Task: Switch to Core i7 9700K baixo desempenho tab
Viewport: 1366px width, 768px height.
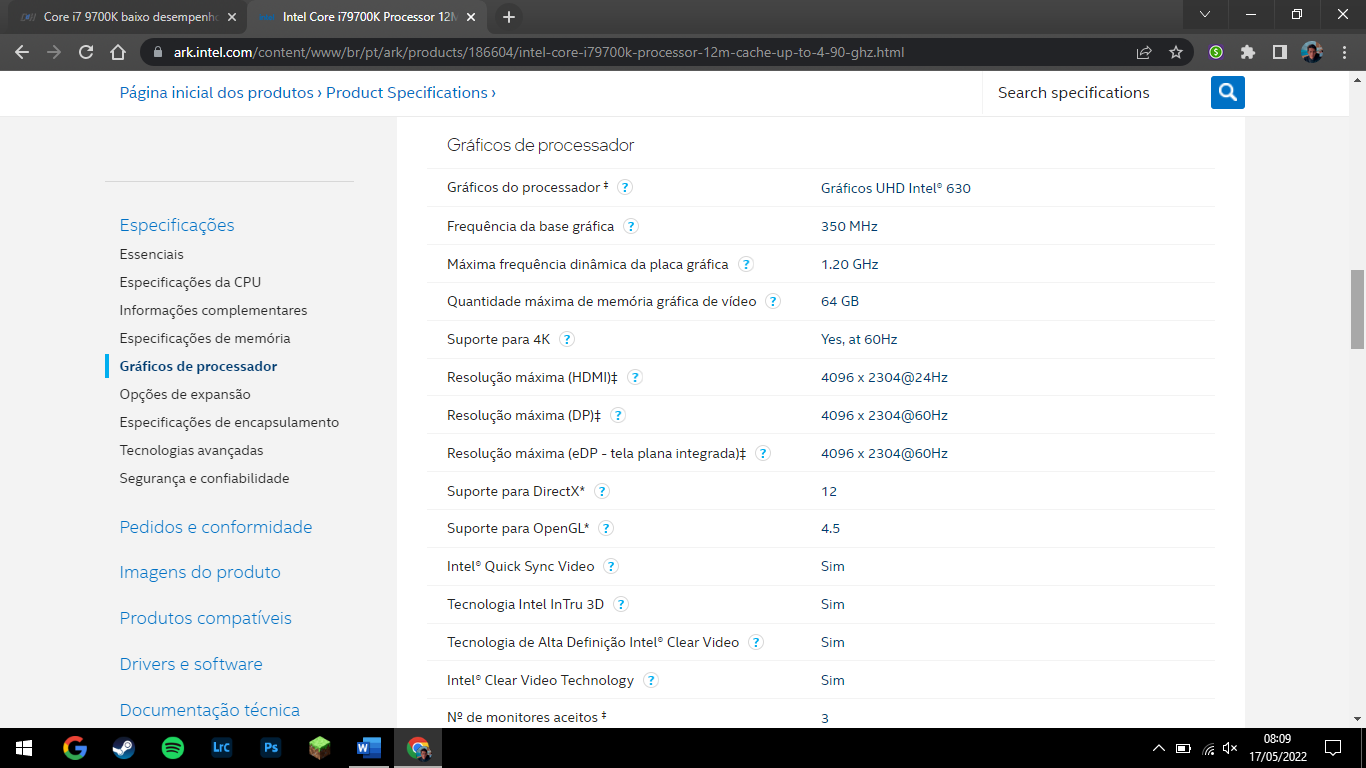Action: [x=129, y=17]
